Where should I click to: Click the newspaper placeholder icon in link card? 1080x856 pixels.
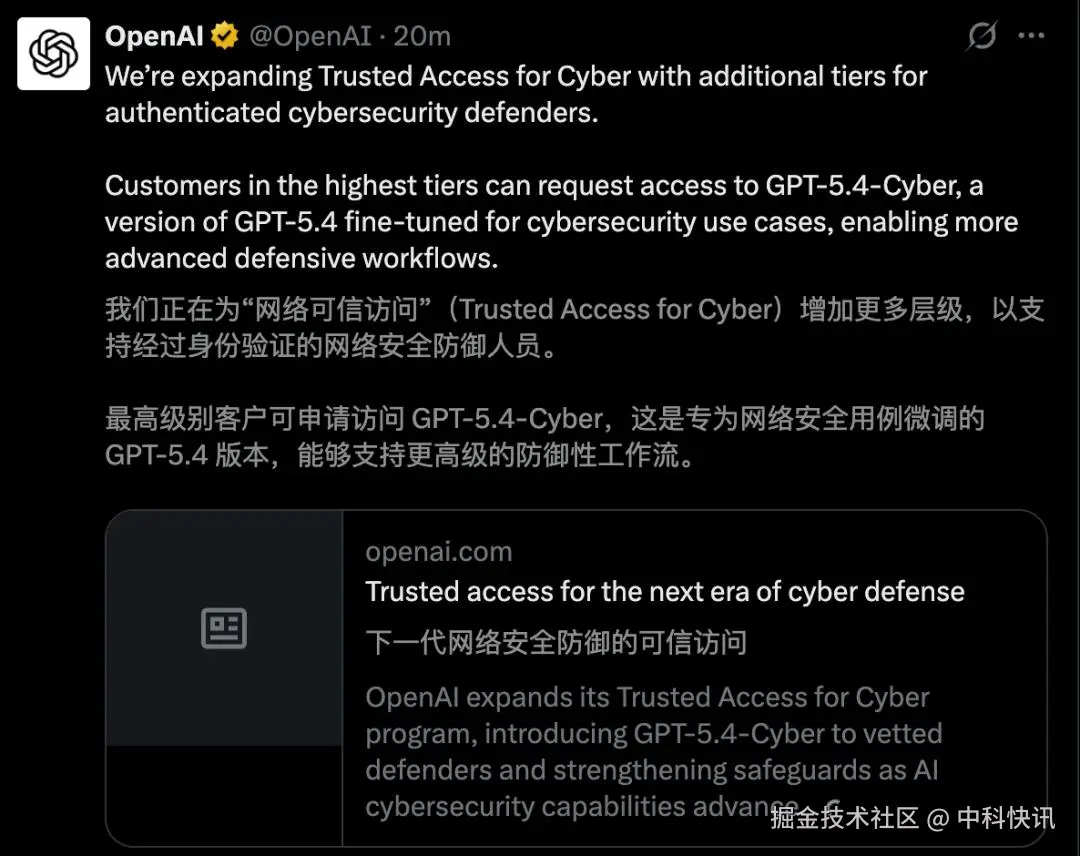coord(224,629)
